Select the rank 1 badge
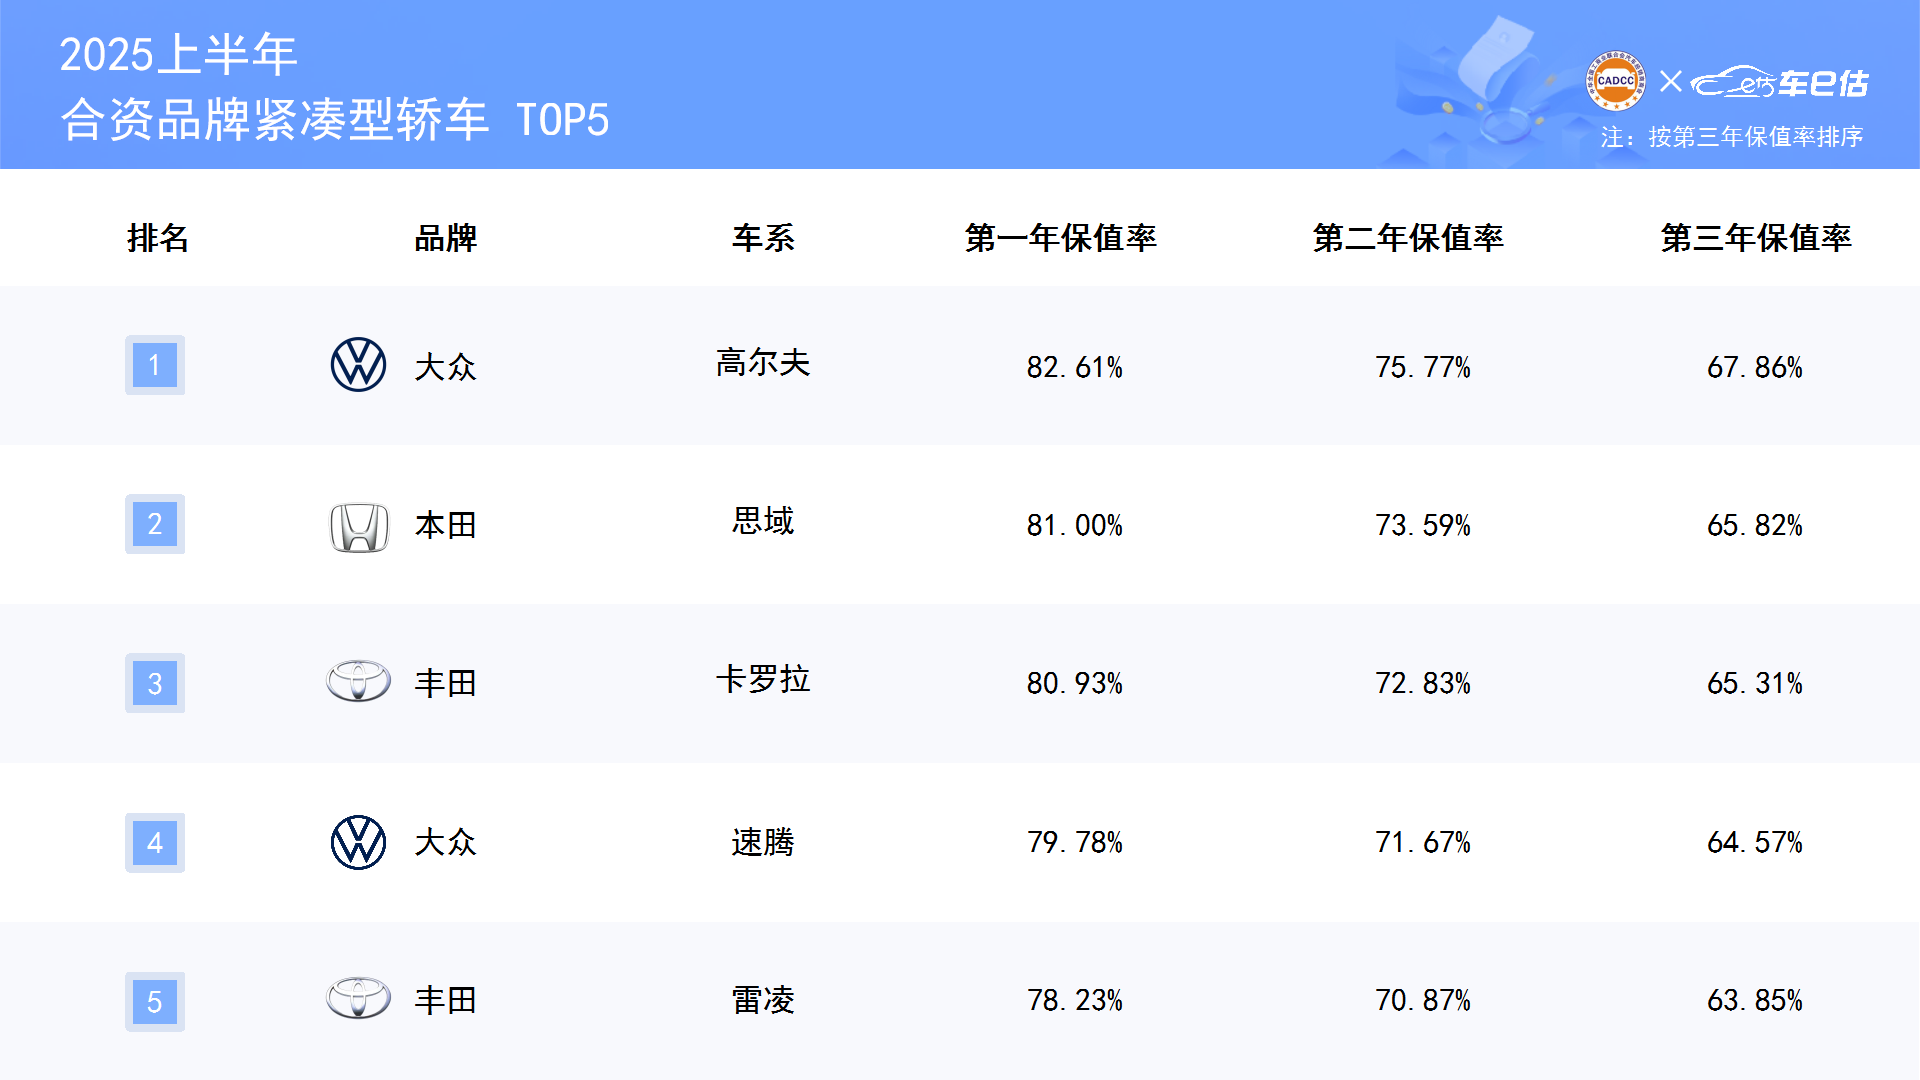The width and height of the screenshot is (1920, 1080). click(x=155, y=365)
